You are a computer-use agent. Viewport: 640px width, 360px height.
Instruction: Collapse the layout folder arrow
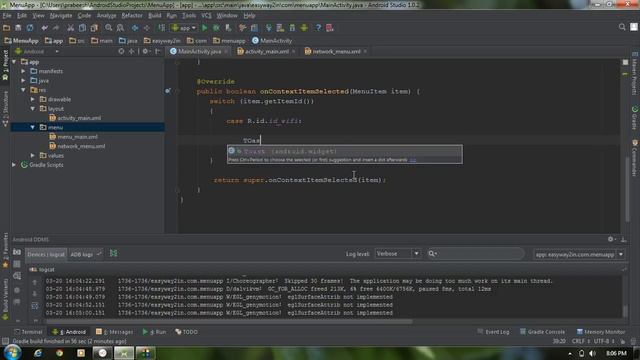tap(33, 109)
